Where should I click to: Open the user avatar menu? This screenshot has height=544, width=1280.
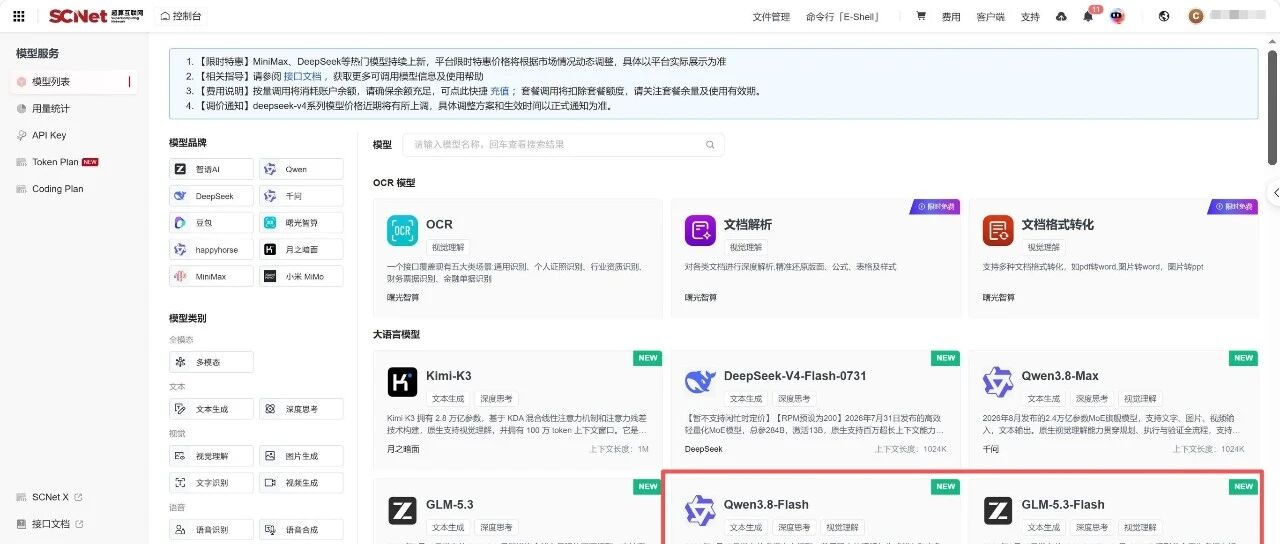coord(1195,16)
